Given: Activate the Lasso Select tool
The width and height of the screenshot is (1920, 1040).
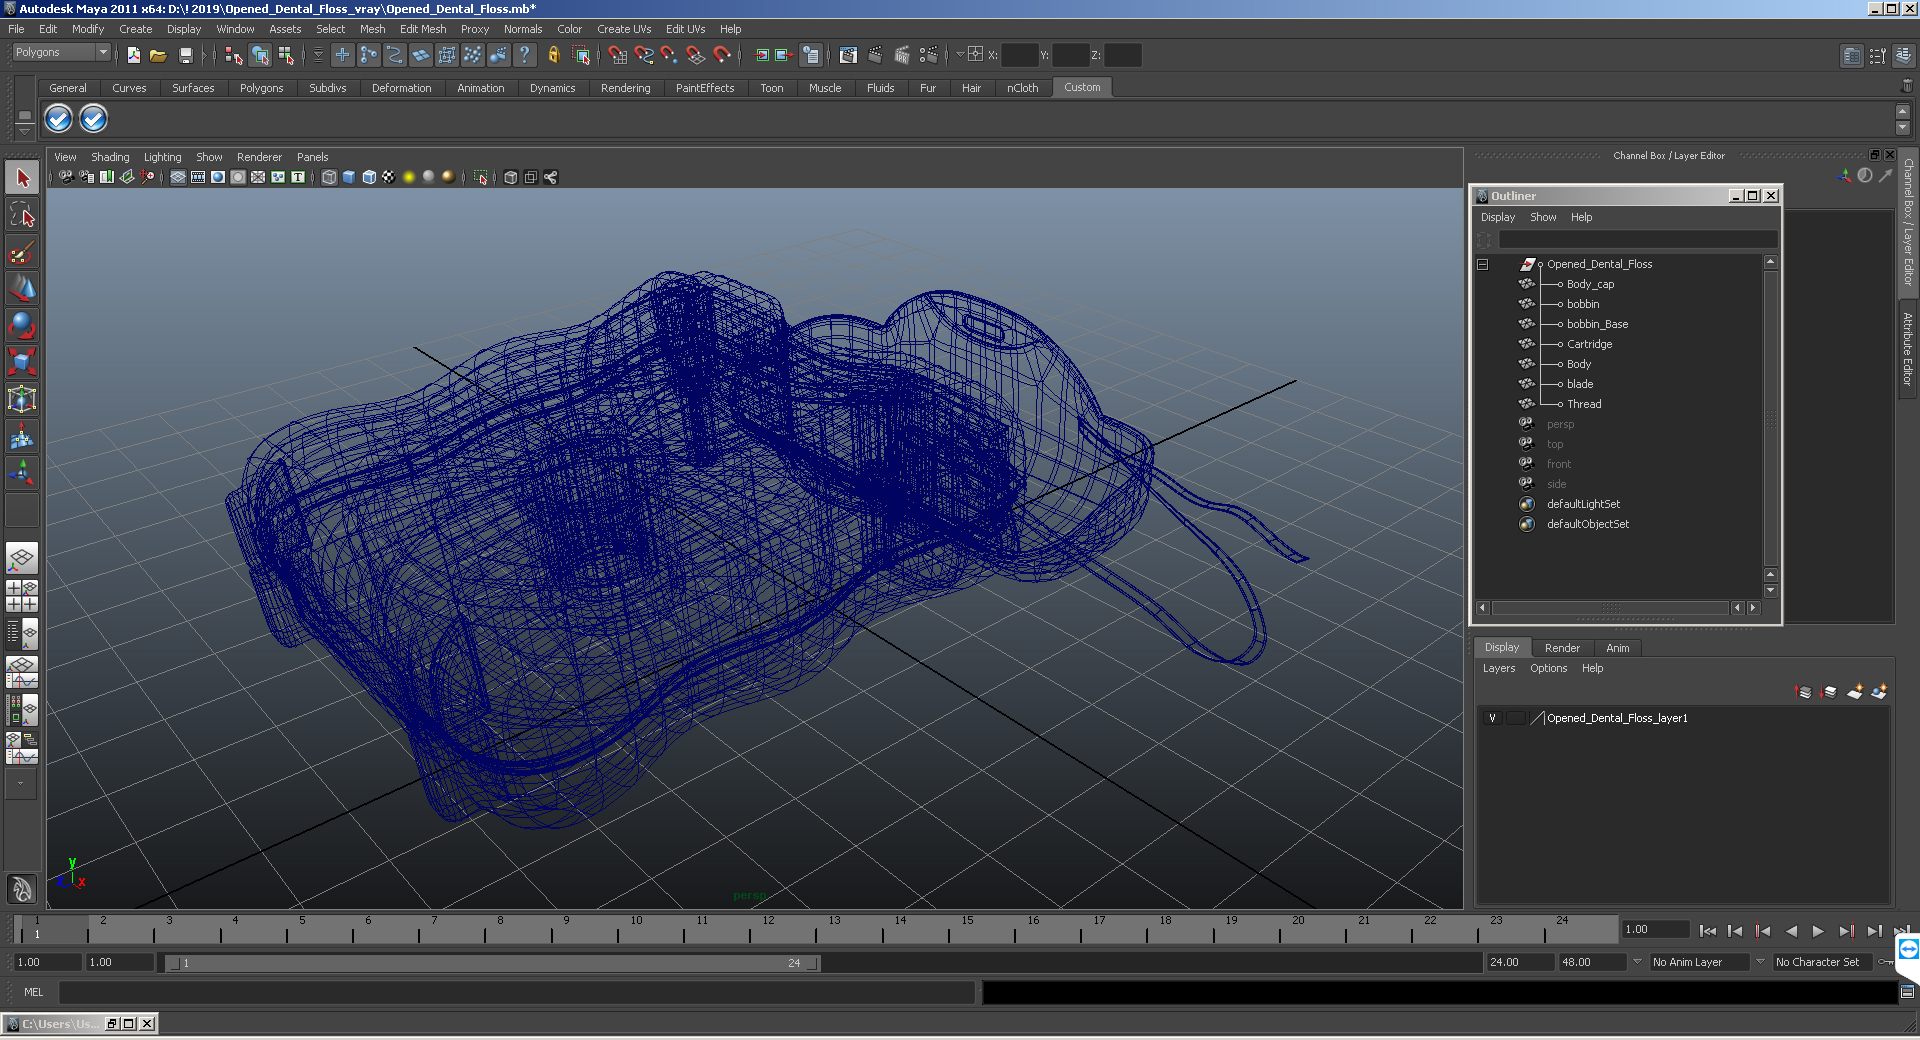Looking at the screenshot, I should click(22, 214).
